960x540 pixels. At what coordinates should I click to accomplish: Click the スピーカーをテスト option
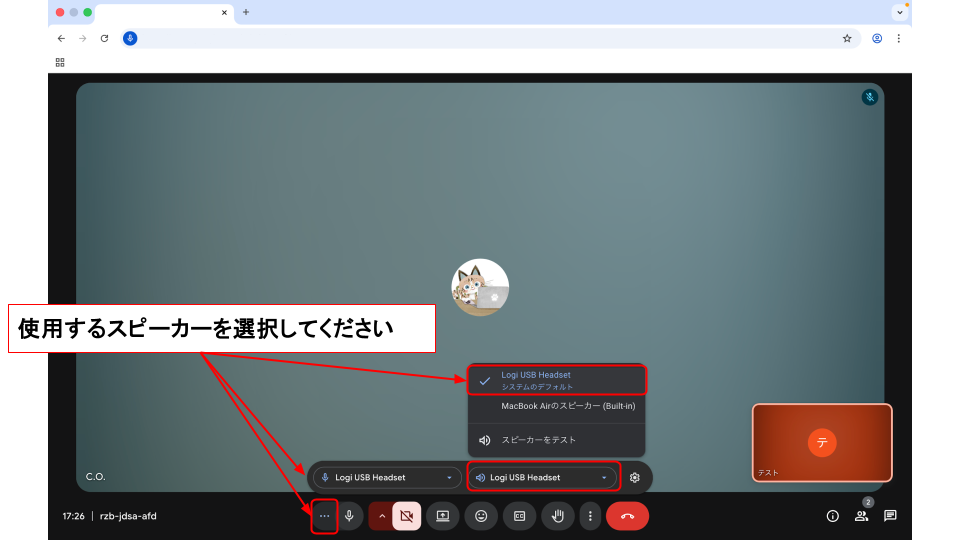pos(538,440)
